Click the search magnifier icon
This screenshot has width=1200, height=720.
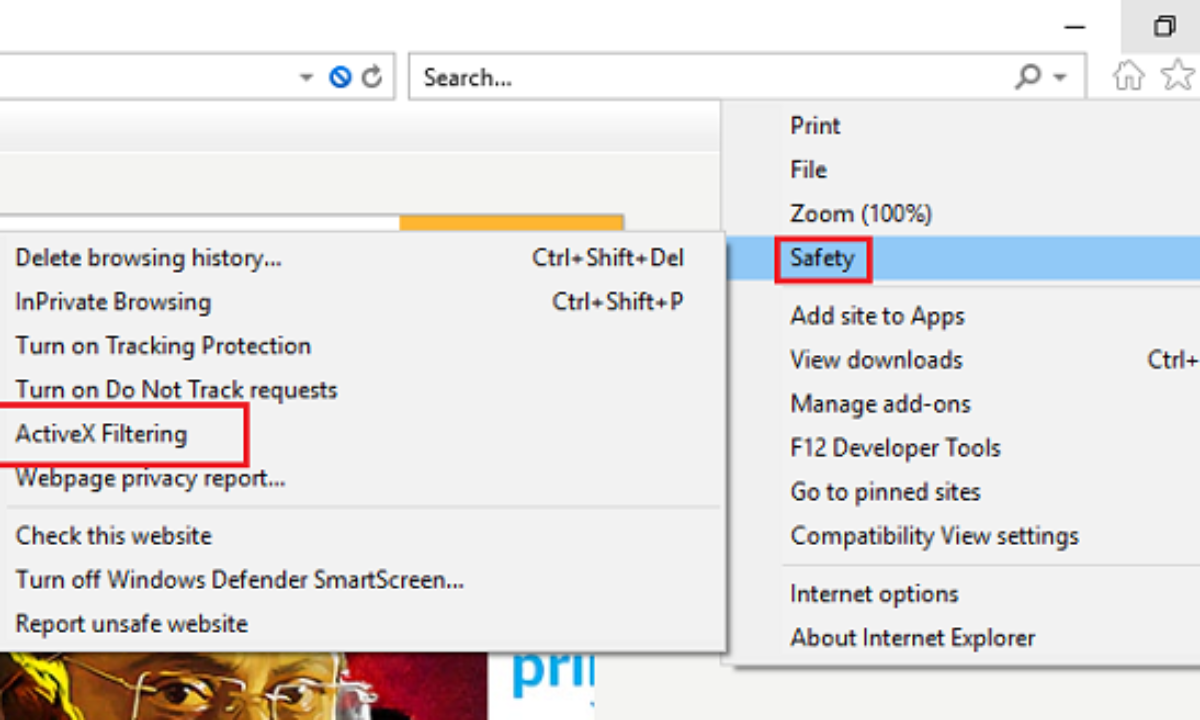click(x=1027, y=77)
